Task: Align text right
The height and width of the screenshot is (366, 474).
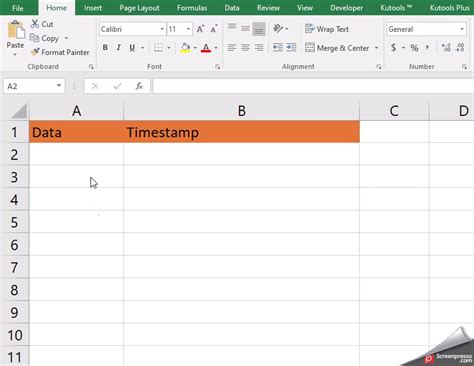Action: pyautogui.click(x=259, y=48)
